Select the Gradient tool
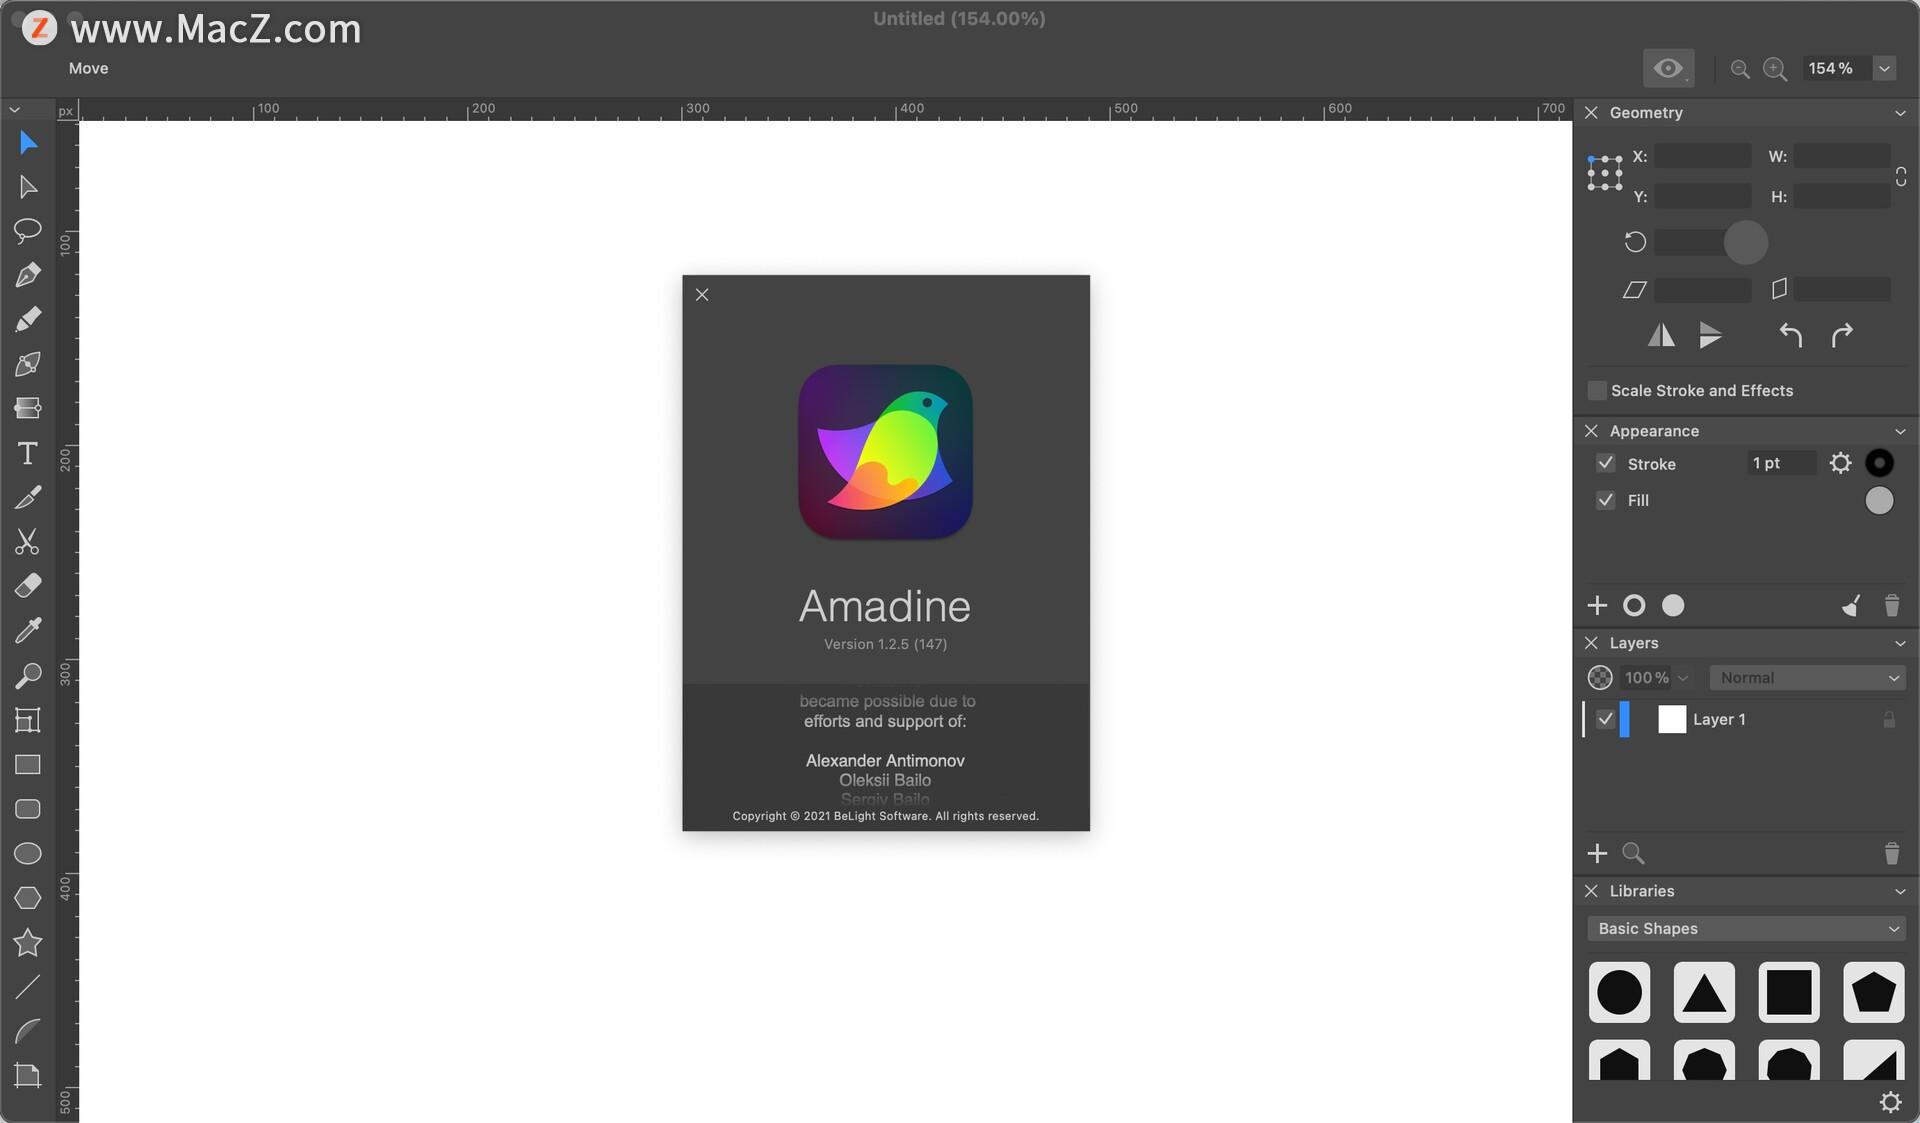This screenshot has height=1123, width=1920. pyautogui.click(x=28, y=408)
